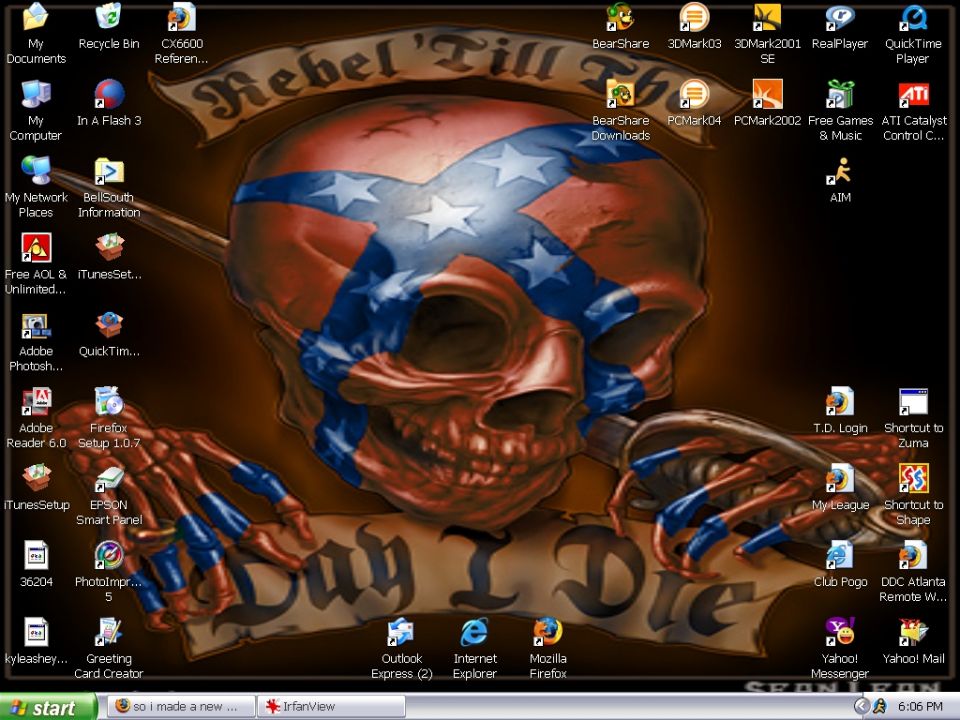Viewport: 960px width, 720px height.
Task: Click the 6:06 PM taskbar clock
Action: coord(920,707)
